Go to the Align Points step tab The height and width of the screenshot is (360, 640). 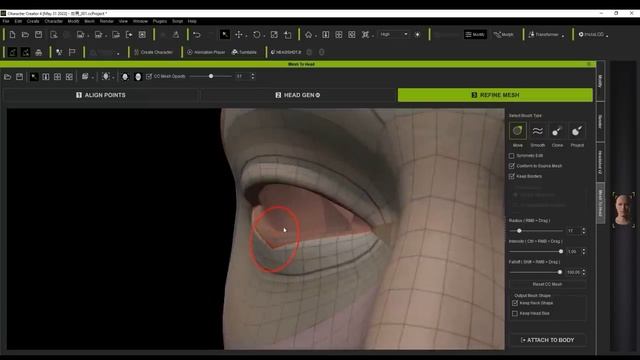(101, 95)
